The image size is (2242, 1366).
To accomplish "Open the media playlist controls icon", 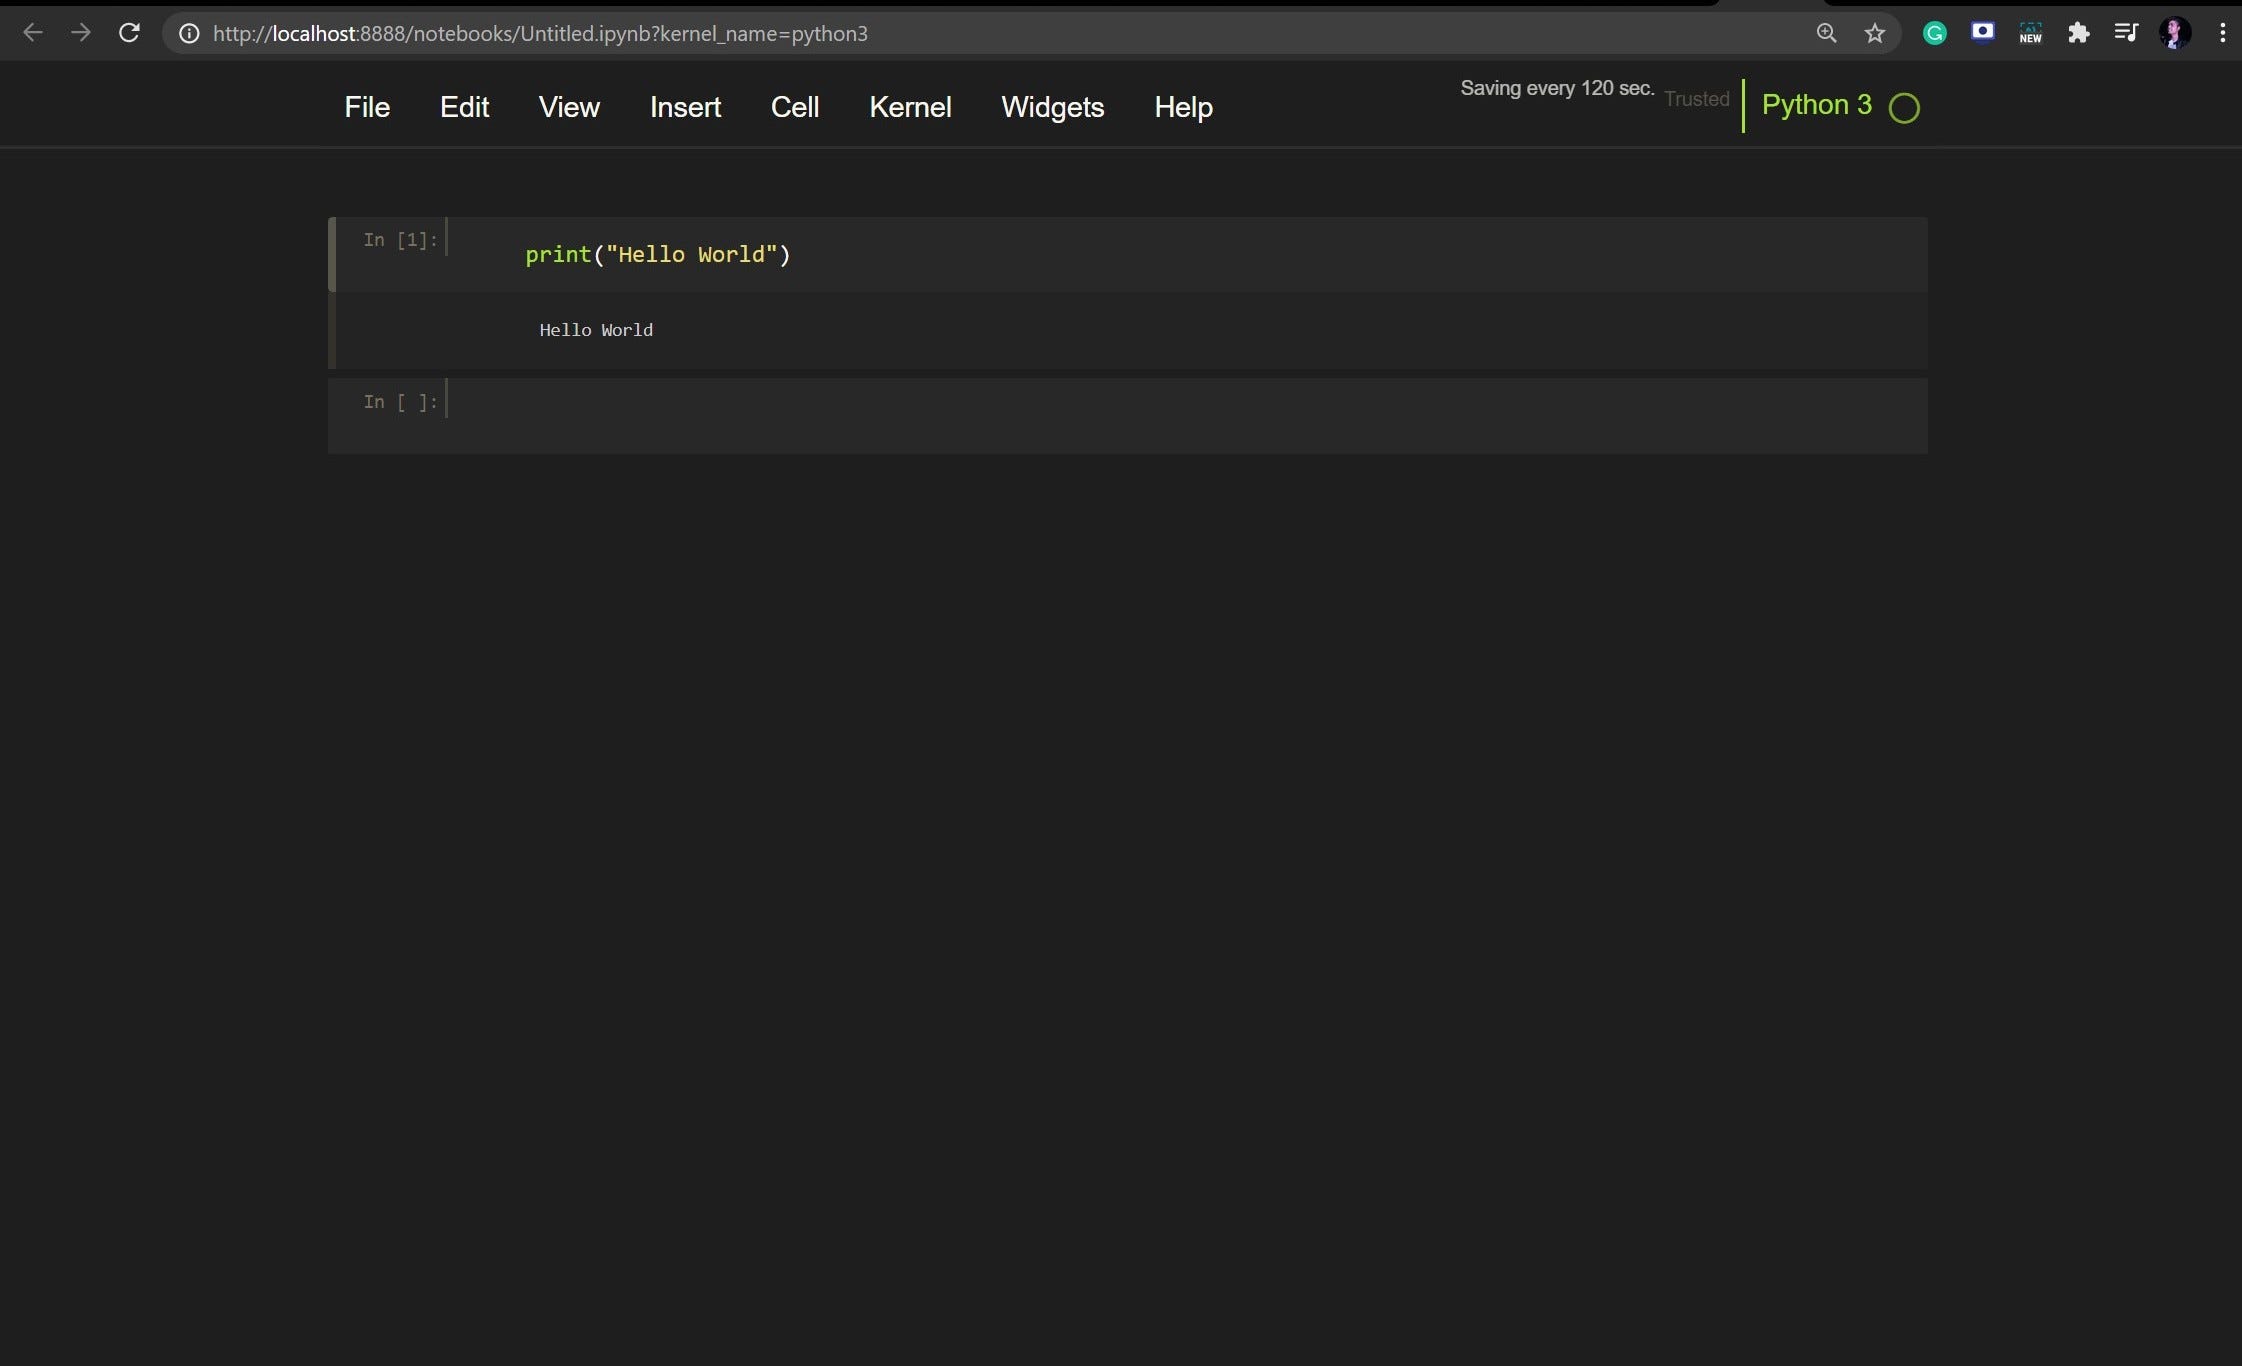I will [x=2126, y=33].
